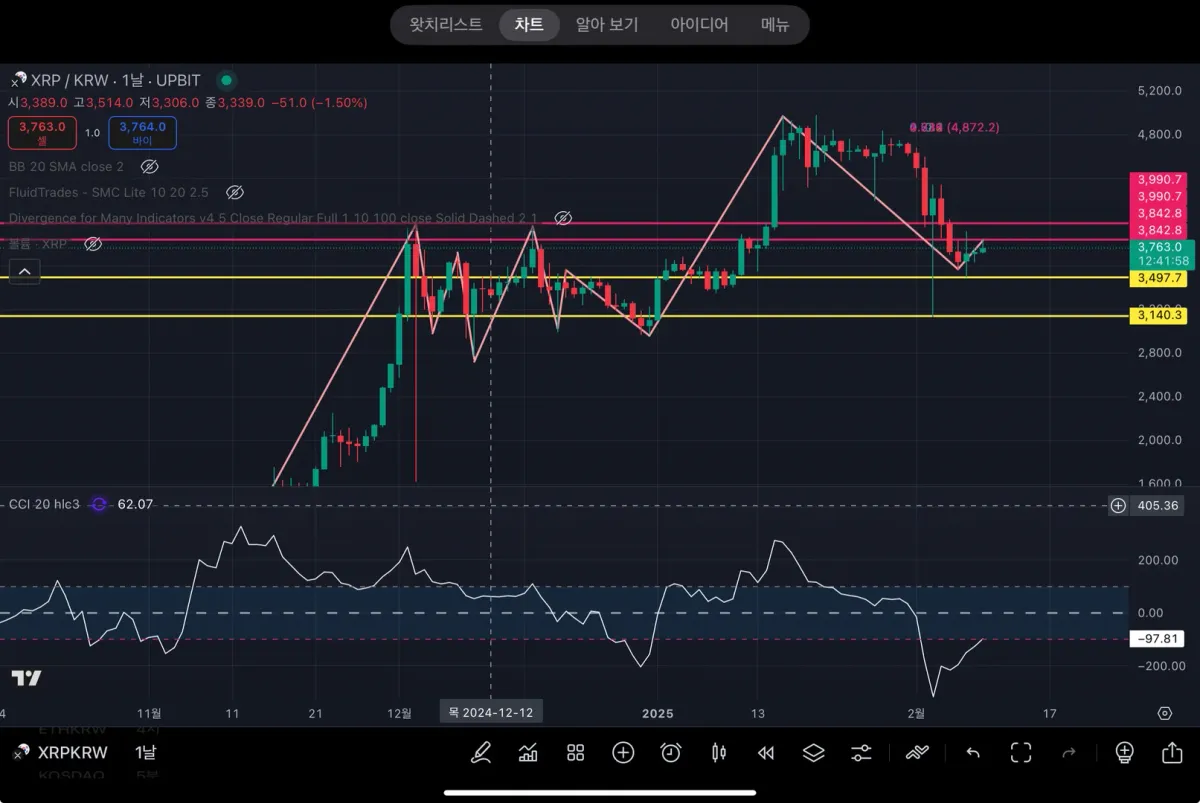
Task: Unhide the FluidTrades SMC Lite indicator
Action: (x=234, y=192)
